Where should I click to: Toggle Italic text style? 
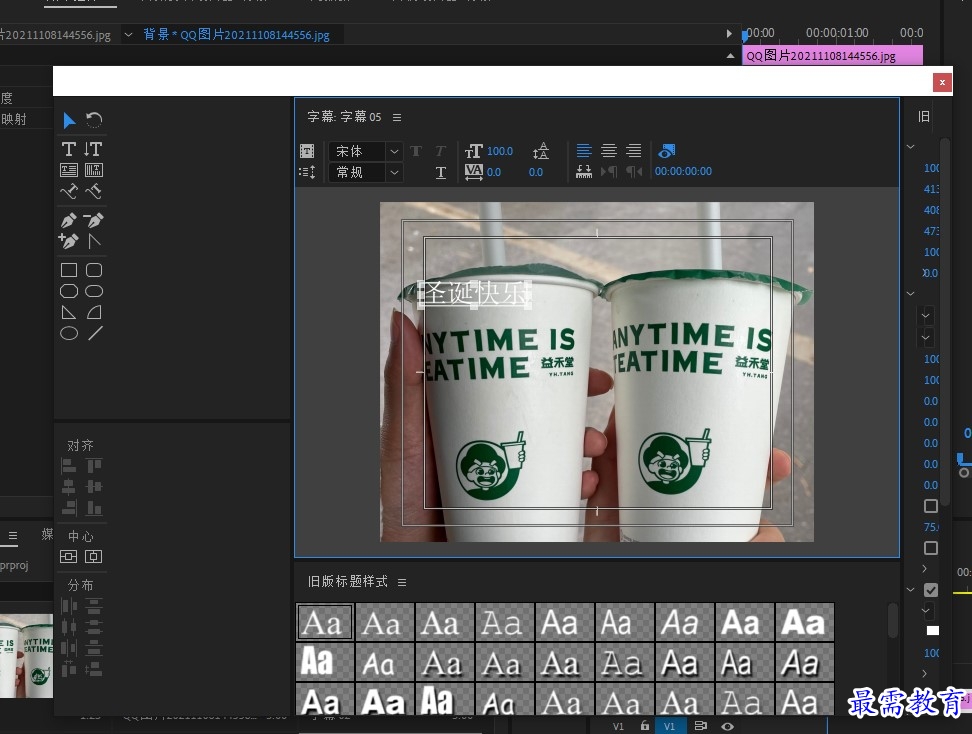tap(440, 151)
